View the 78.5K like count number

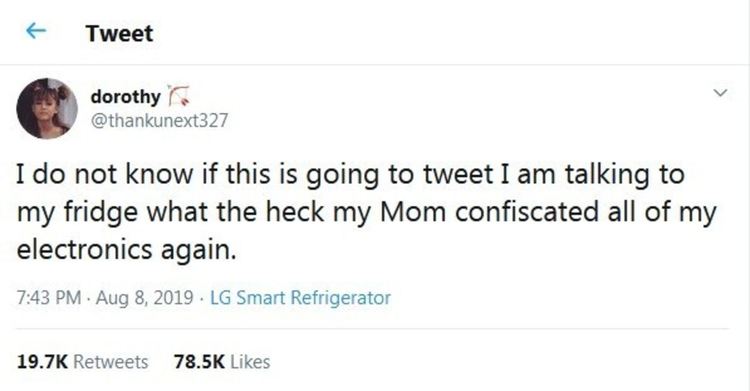pos(199,362)
